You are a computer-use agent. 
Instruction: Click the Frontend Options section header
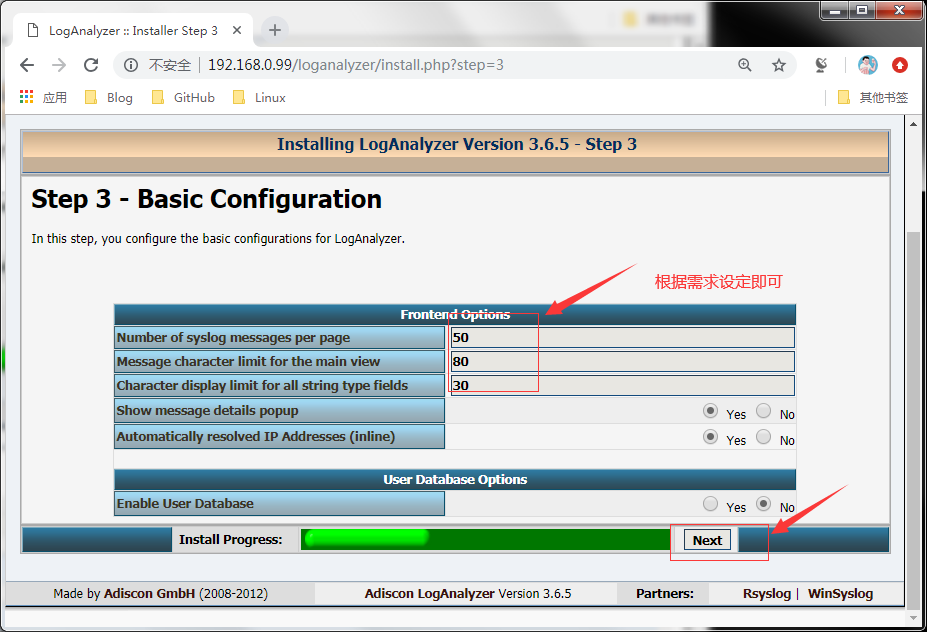point(455,315)
